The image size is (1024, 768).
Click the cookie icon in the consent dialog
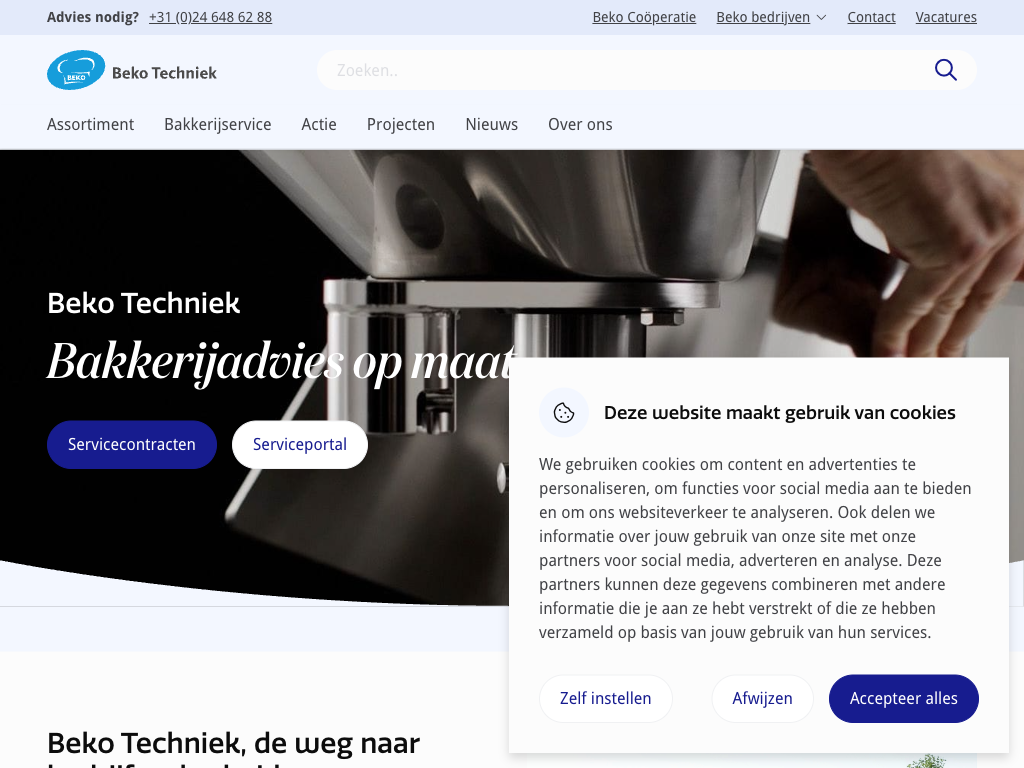point(564,413)
